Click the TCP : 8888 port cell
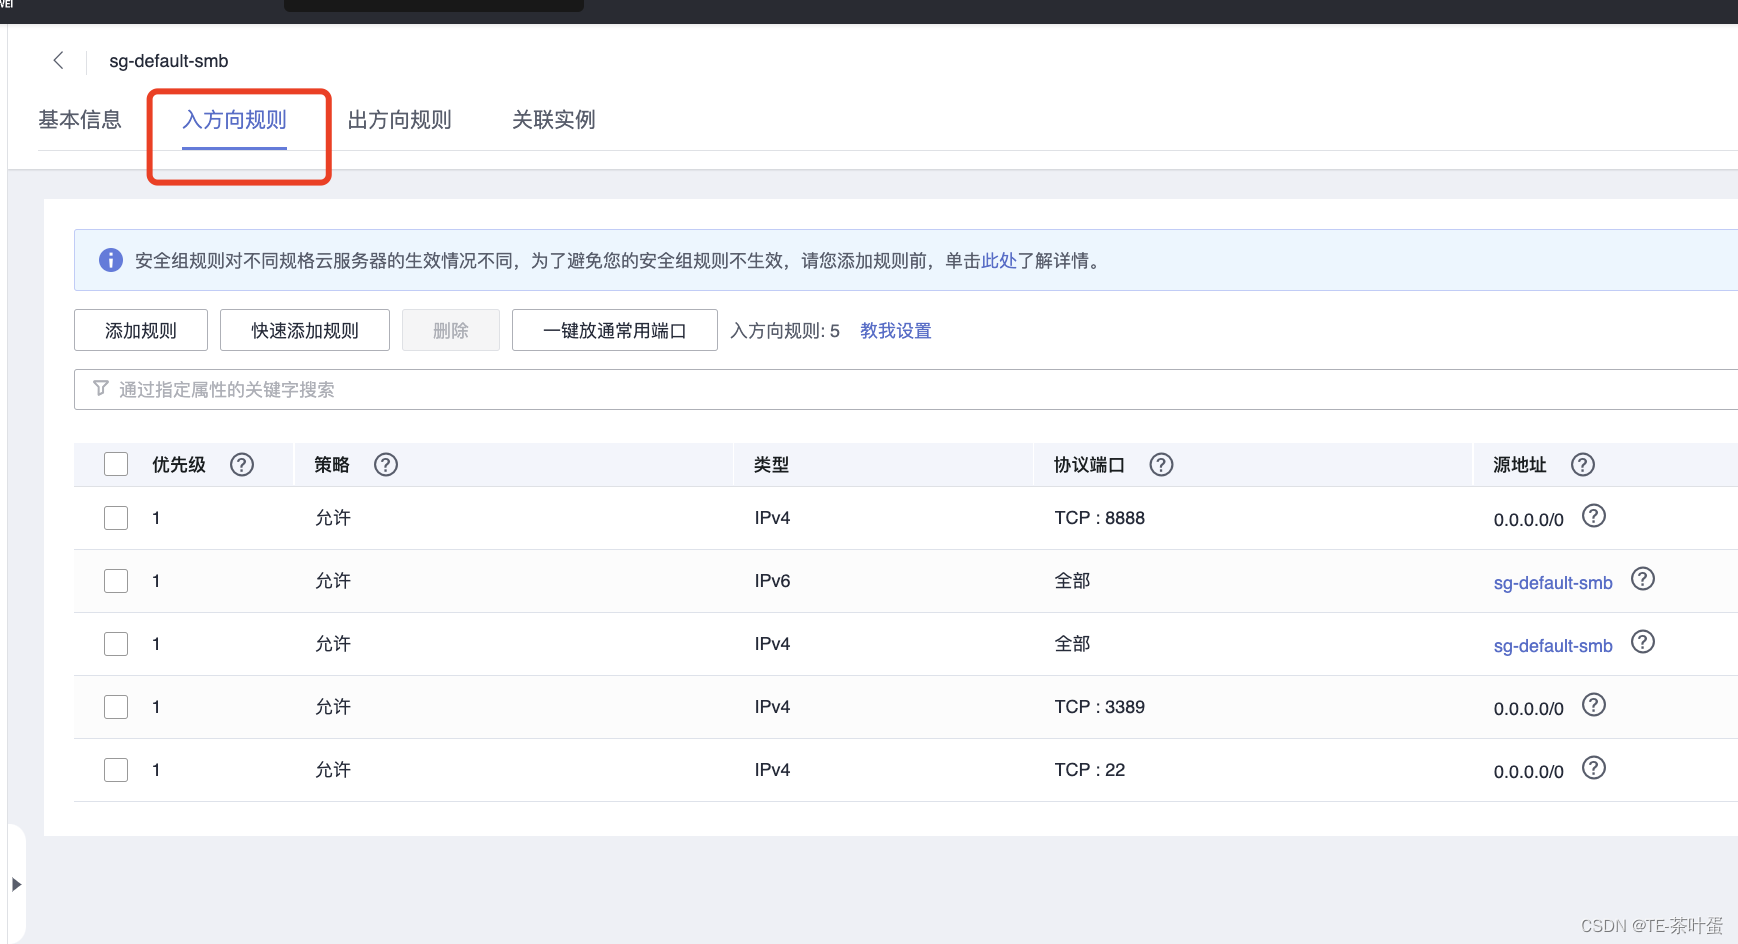Image resolution: width=1738 pixels, height=944 pixels. pos(1100,518)
